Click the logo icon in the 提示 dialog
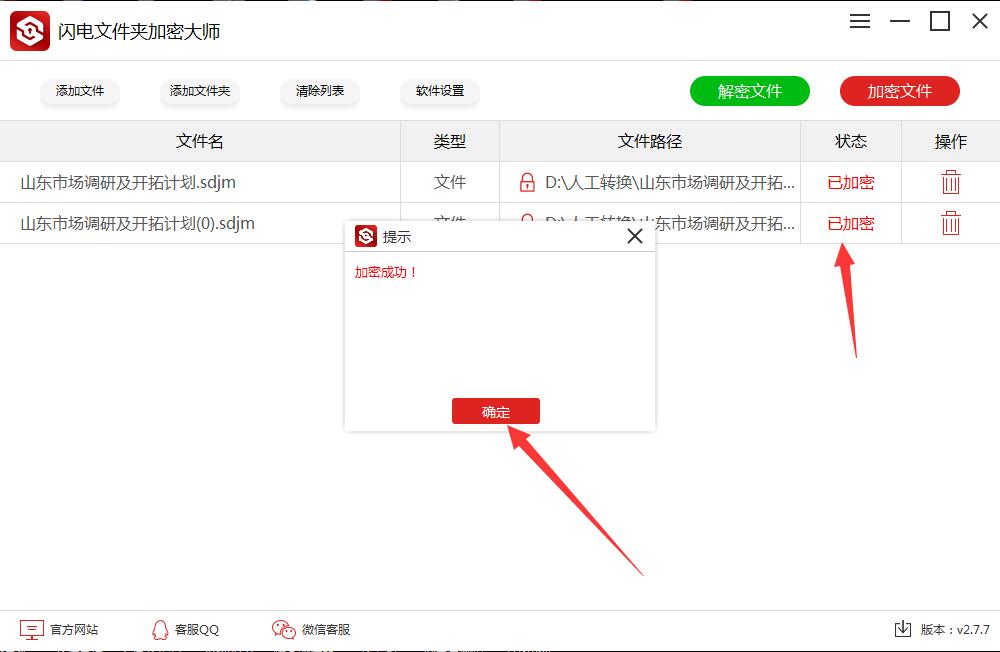Screen dimensions: 1000x652 point(366,236)
